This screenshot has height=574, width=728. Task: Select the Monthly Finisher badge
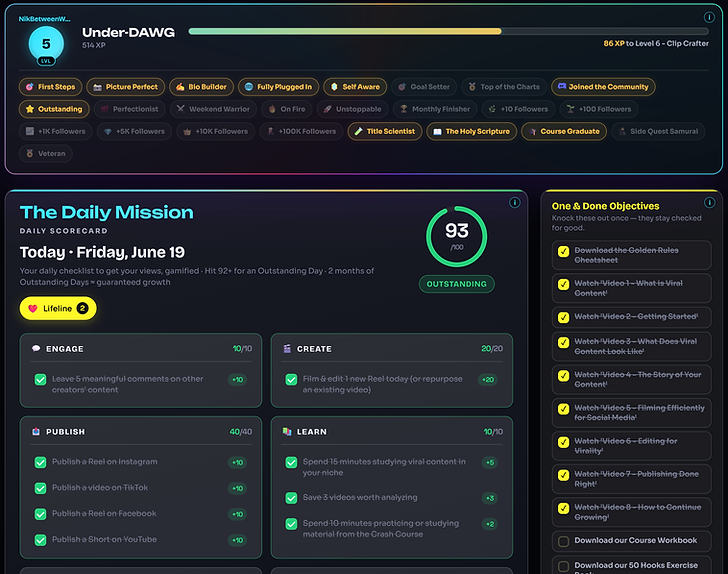click(435, 109)
